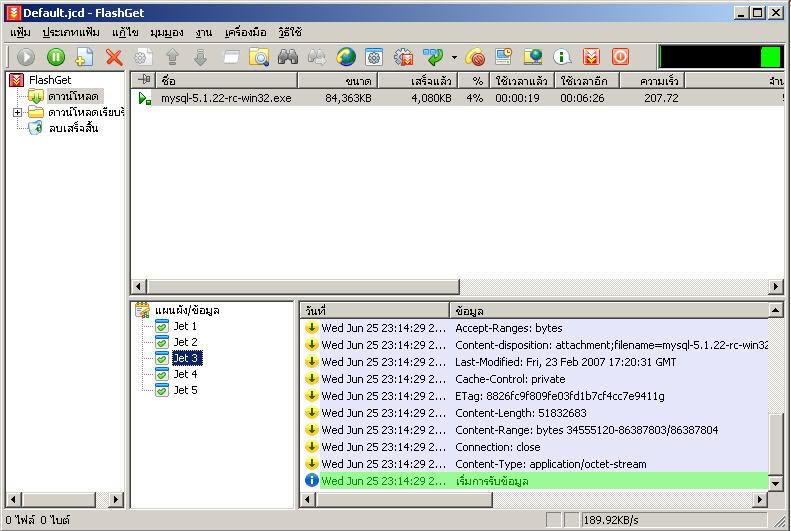The image size is (791, 531).
Task: Open the scheduler clock icon
Action: pos(503,57)
